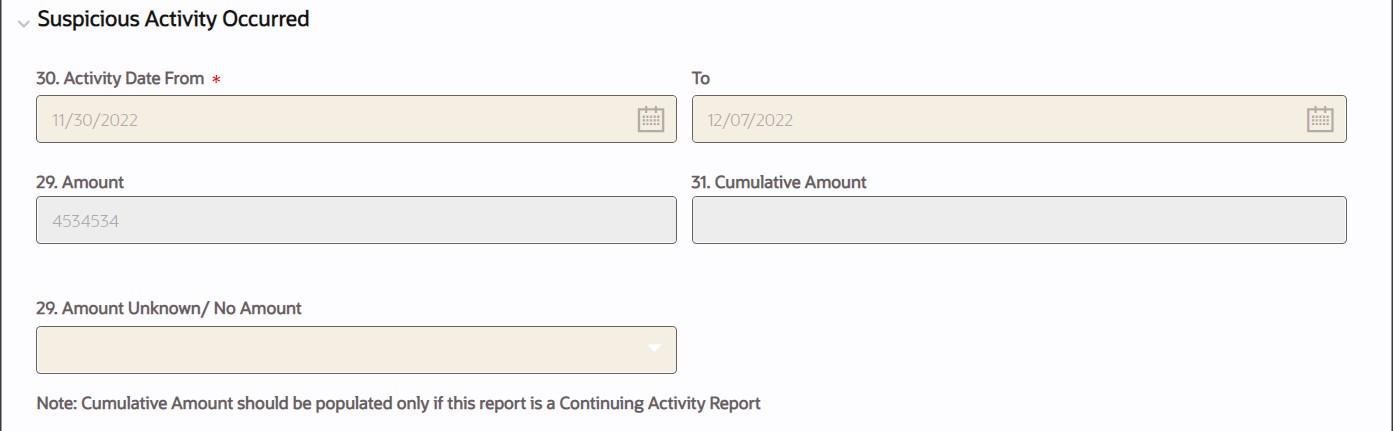This screenshot has width=1393, height=431.
Task: Select the 11/30/2022 date value
Action: coord(95,120)
